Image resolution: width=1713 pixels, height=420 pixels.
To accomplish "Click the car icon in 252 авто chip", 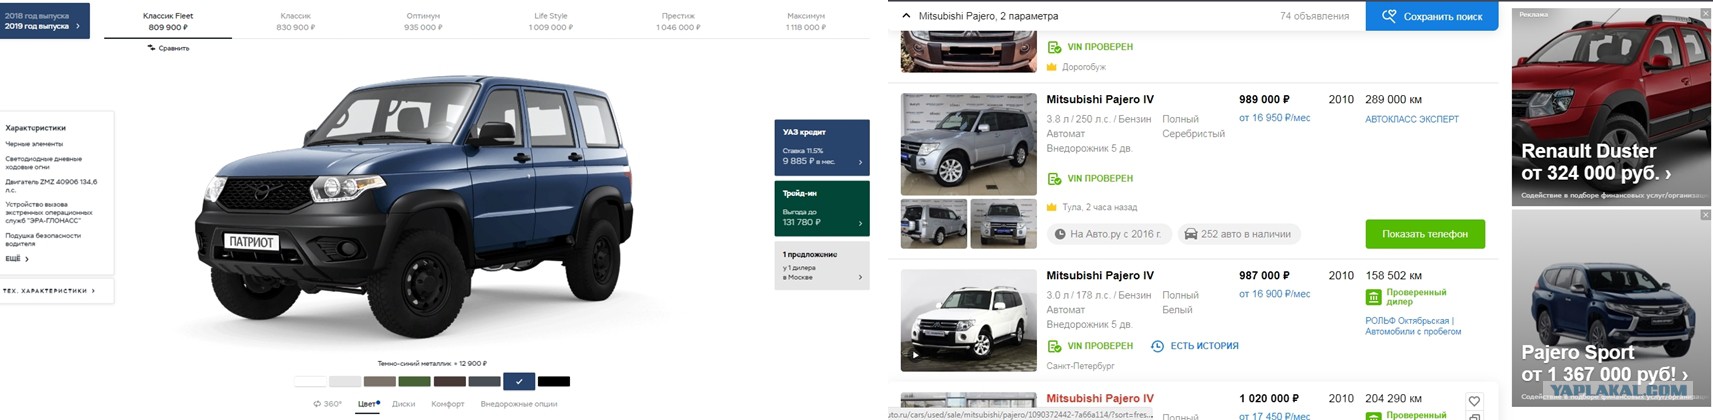I will tap(1191, 234).
